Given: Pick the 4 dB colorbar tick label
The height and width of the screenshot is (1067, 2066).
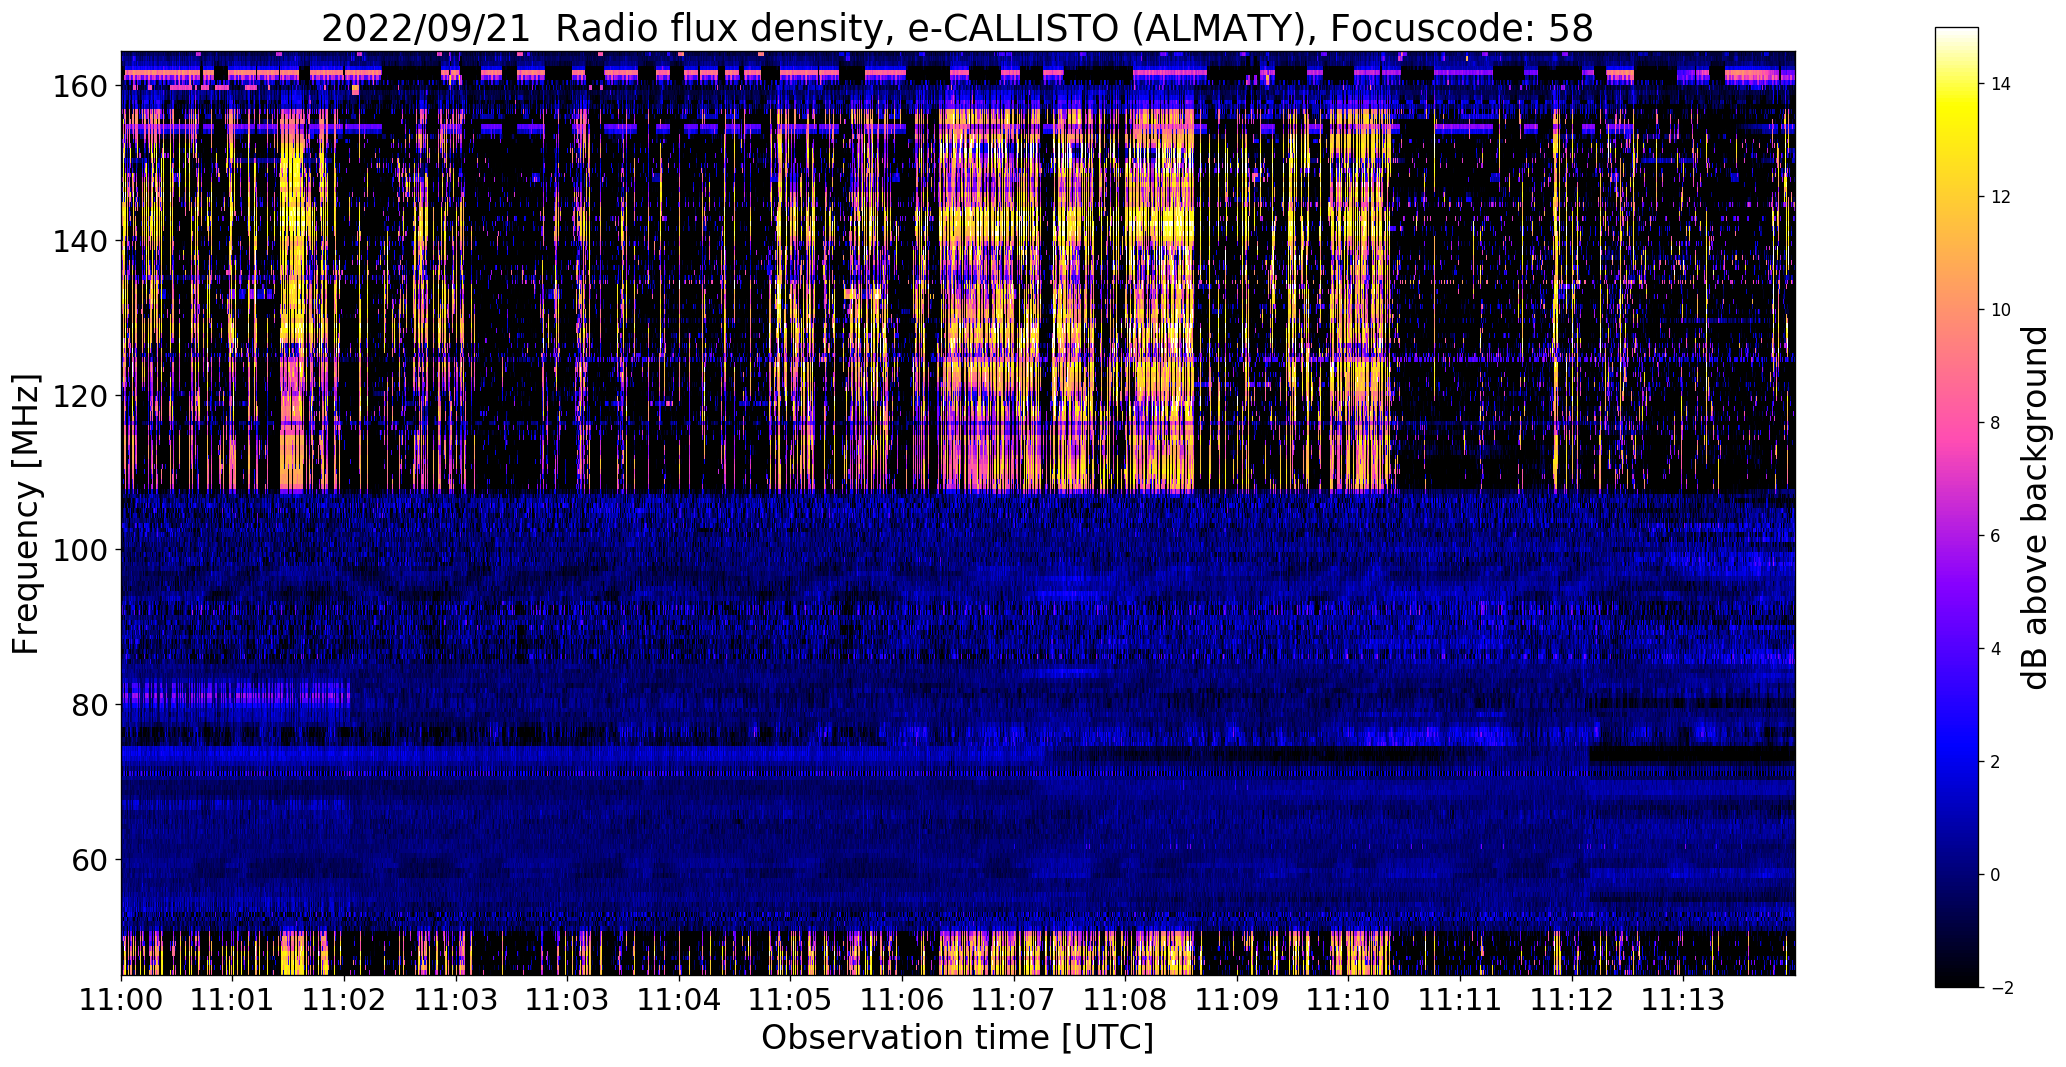Looking at the screenshot, I should (x=1996, y=649).
